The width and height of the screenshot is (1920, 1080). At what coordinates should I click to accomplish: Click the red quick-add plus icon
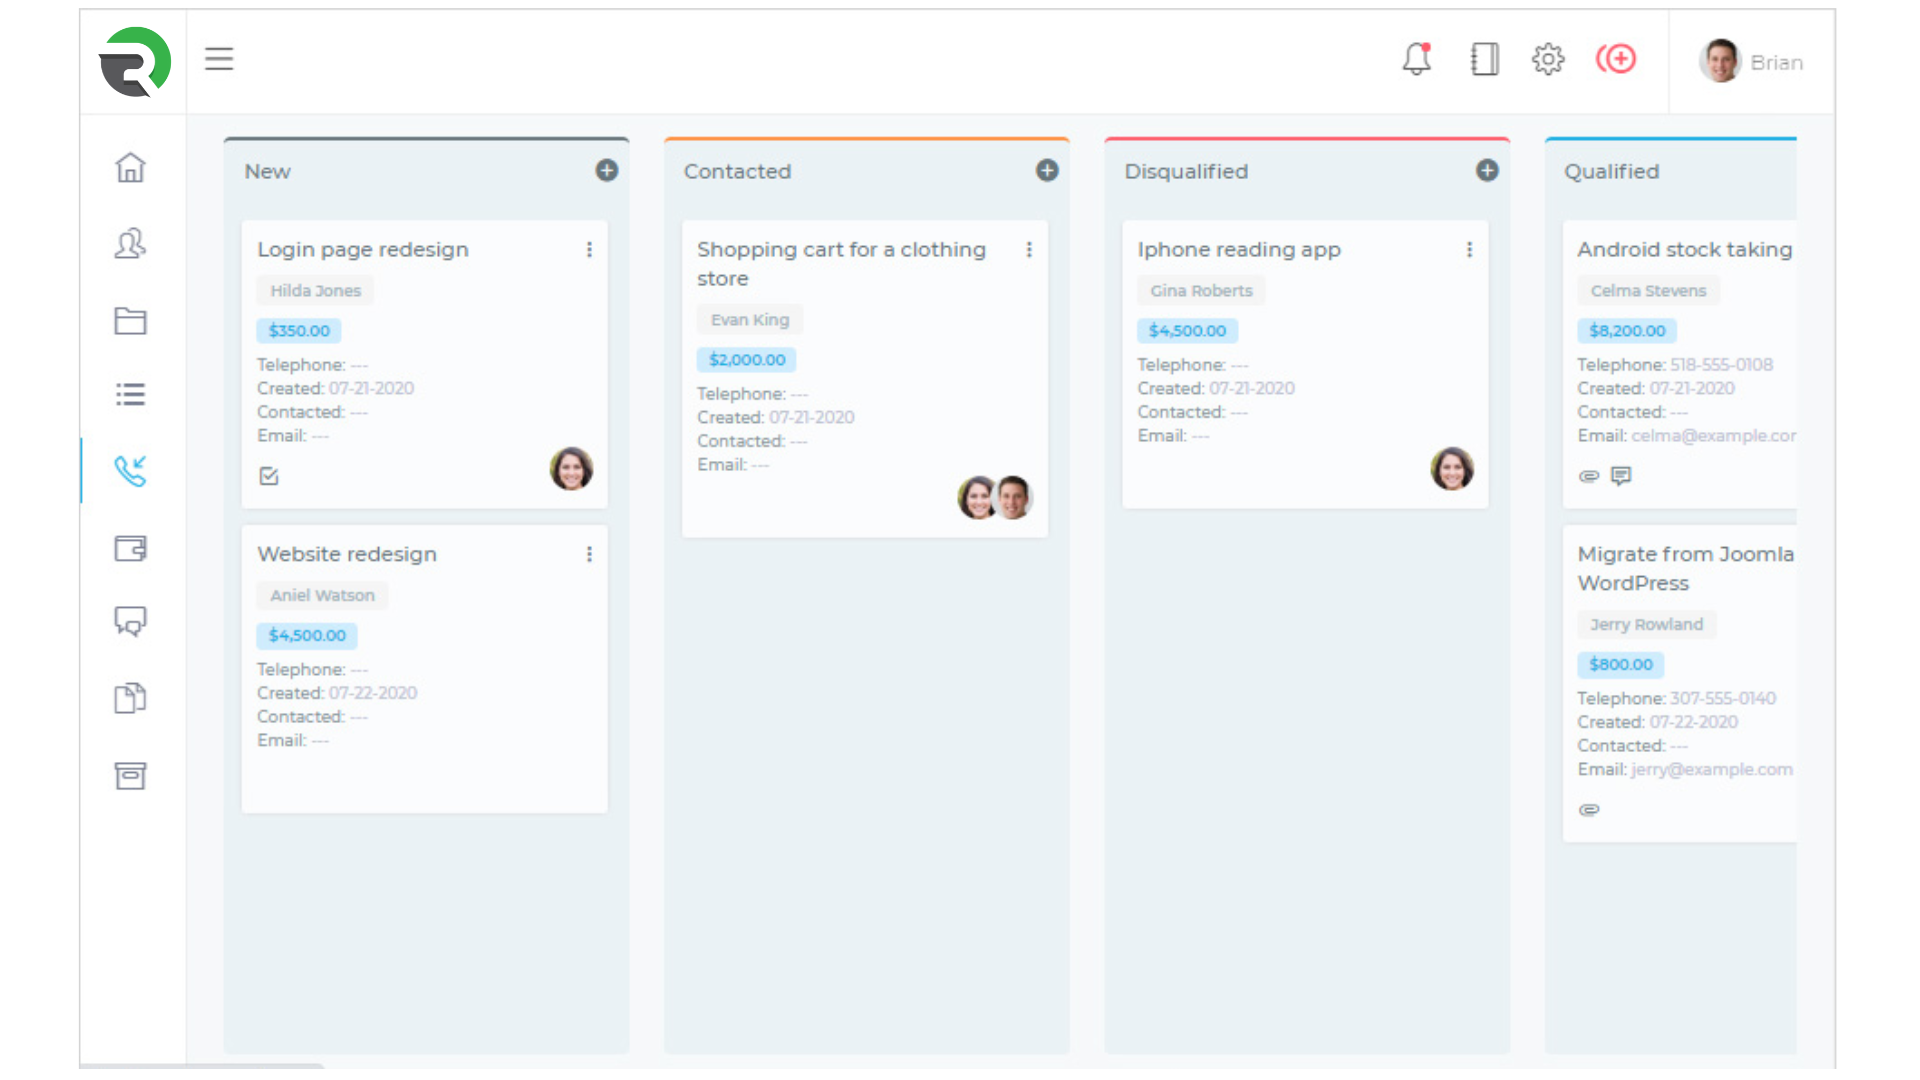click(x=1616, y=60)
